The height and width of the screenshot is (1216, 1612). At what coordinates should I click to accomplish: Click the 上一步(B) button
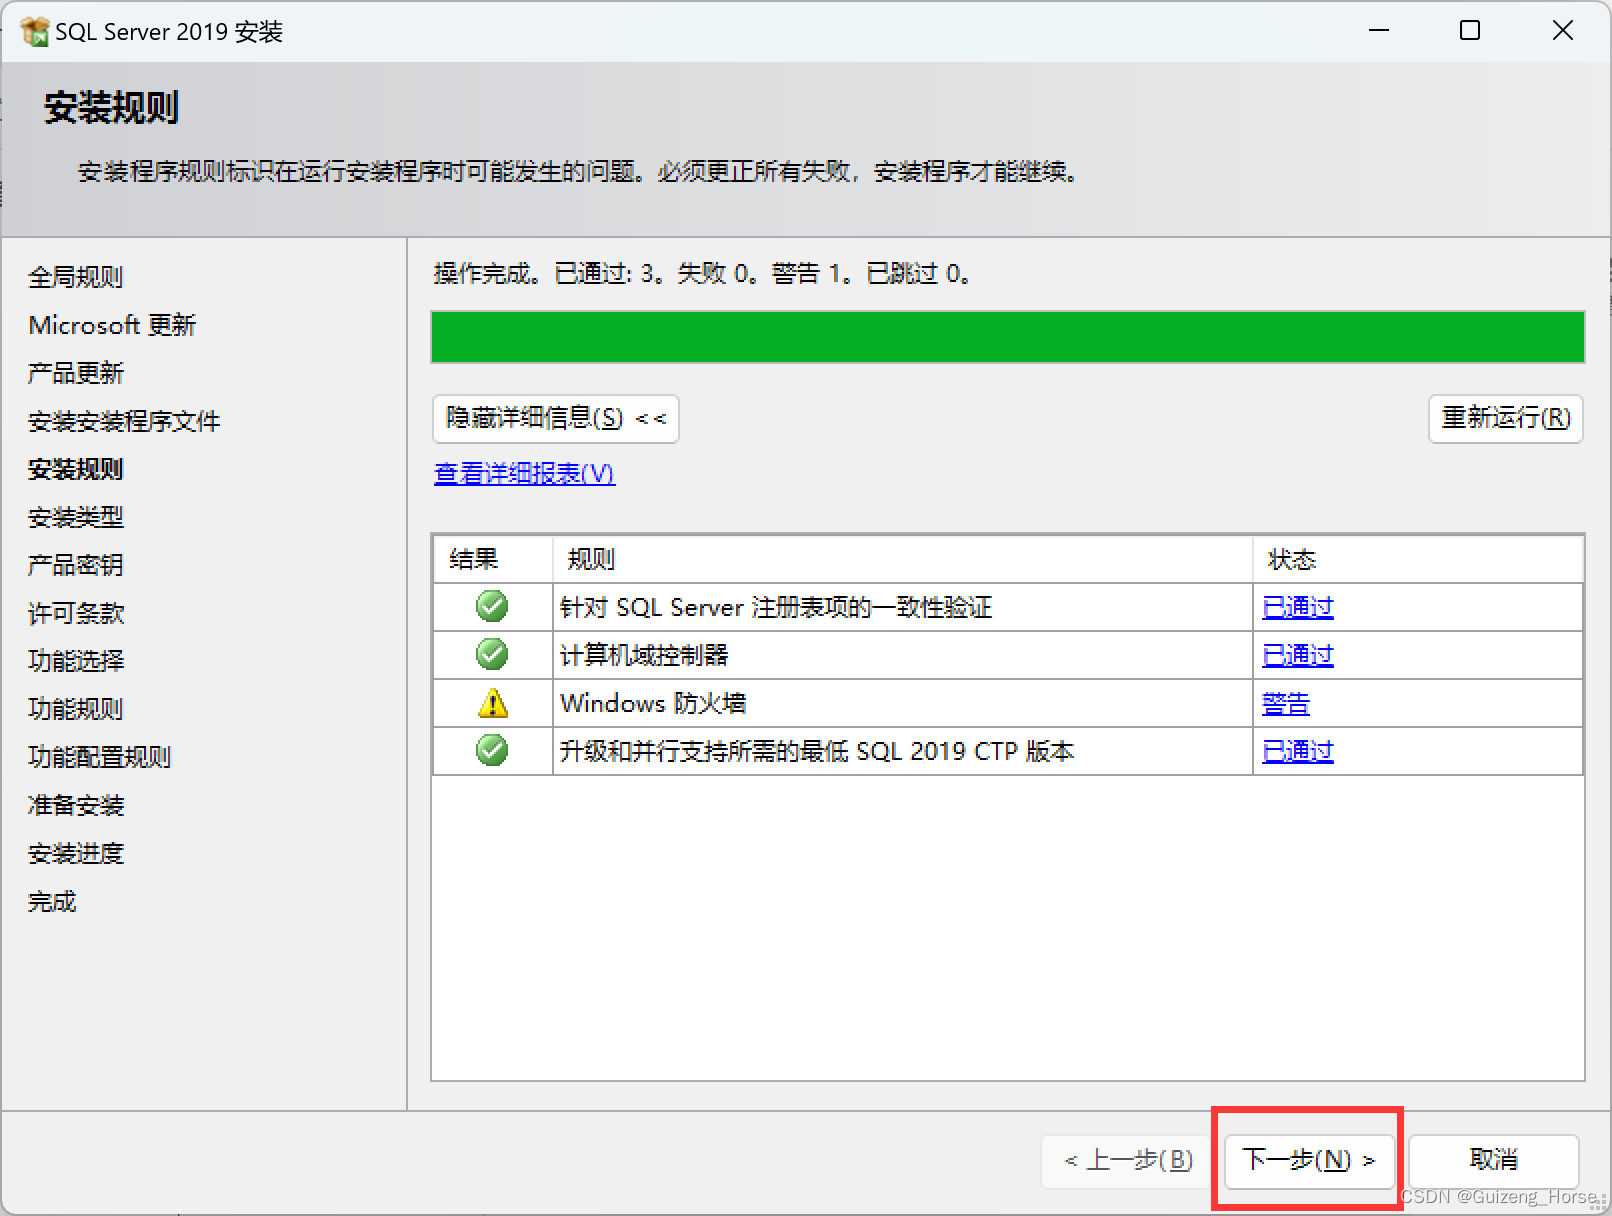pos(1129,1160)
